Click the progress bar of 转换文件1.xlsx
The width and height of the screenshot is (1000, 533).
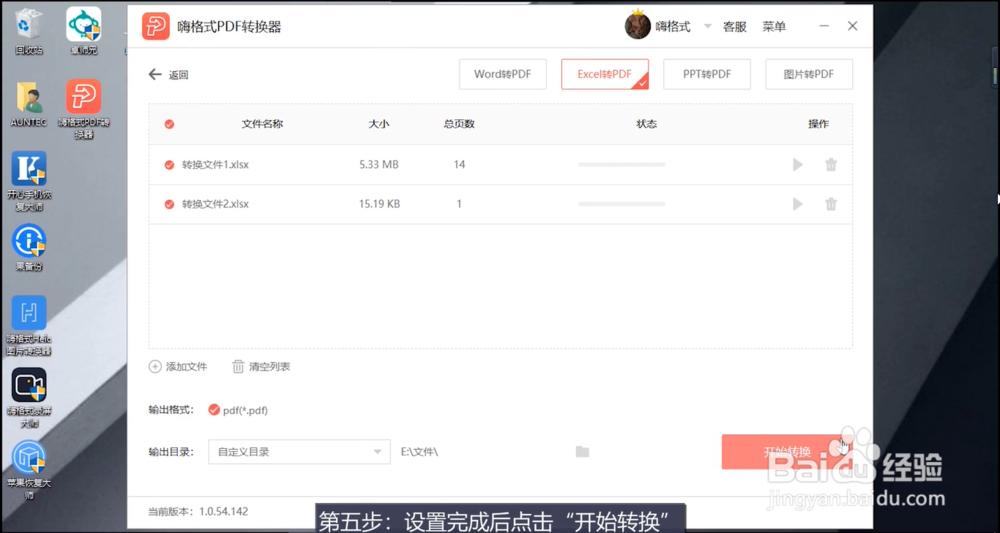[x=622, y=164]
